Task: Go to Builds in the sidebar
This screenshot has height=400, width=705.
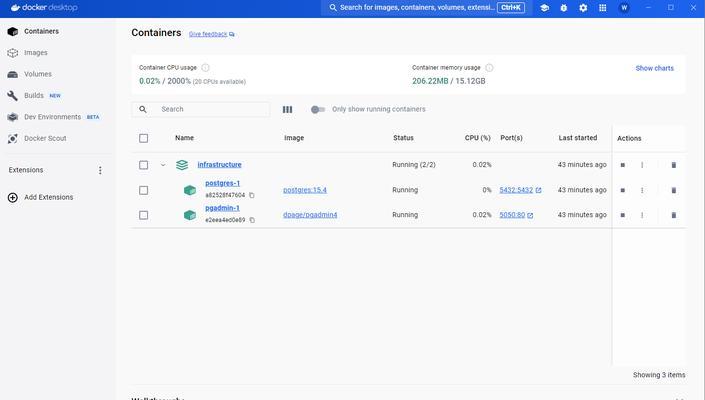Action: [34, 95]
